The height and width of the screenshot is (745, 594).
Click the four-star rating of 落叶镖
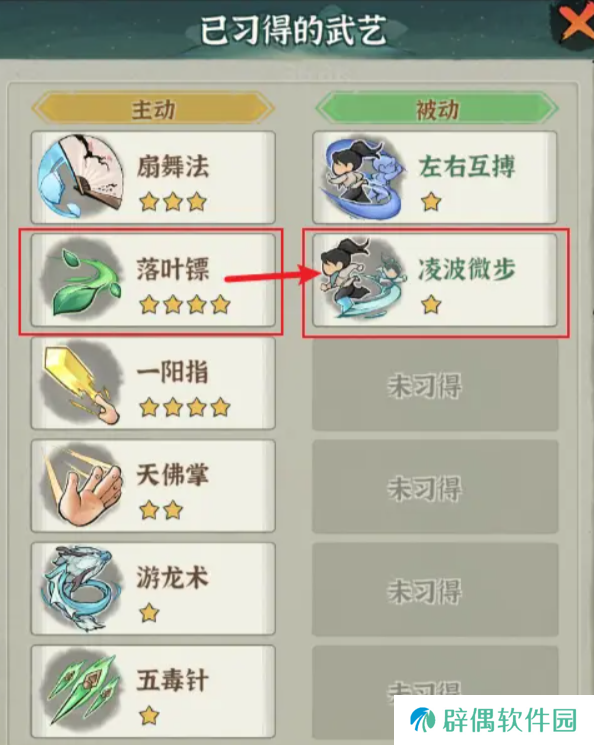pyautogui.click(x=185, y=305)
